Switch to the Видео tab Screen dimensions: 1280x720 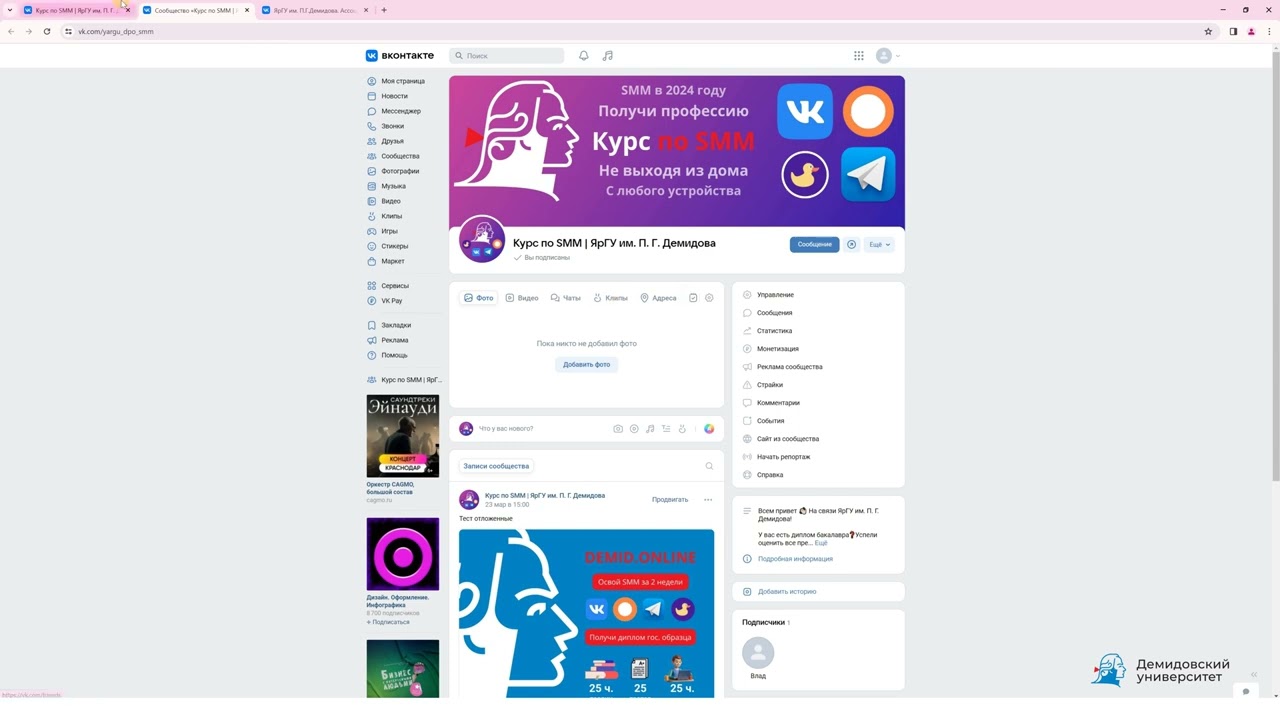coord(522,298)
